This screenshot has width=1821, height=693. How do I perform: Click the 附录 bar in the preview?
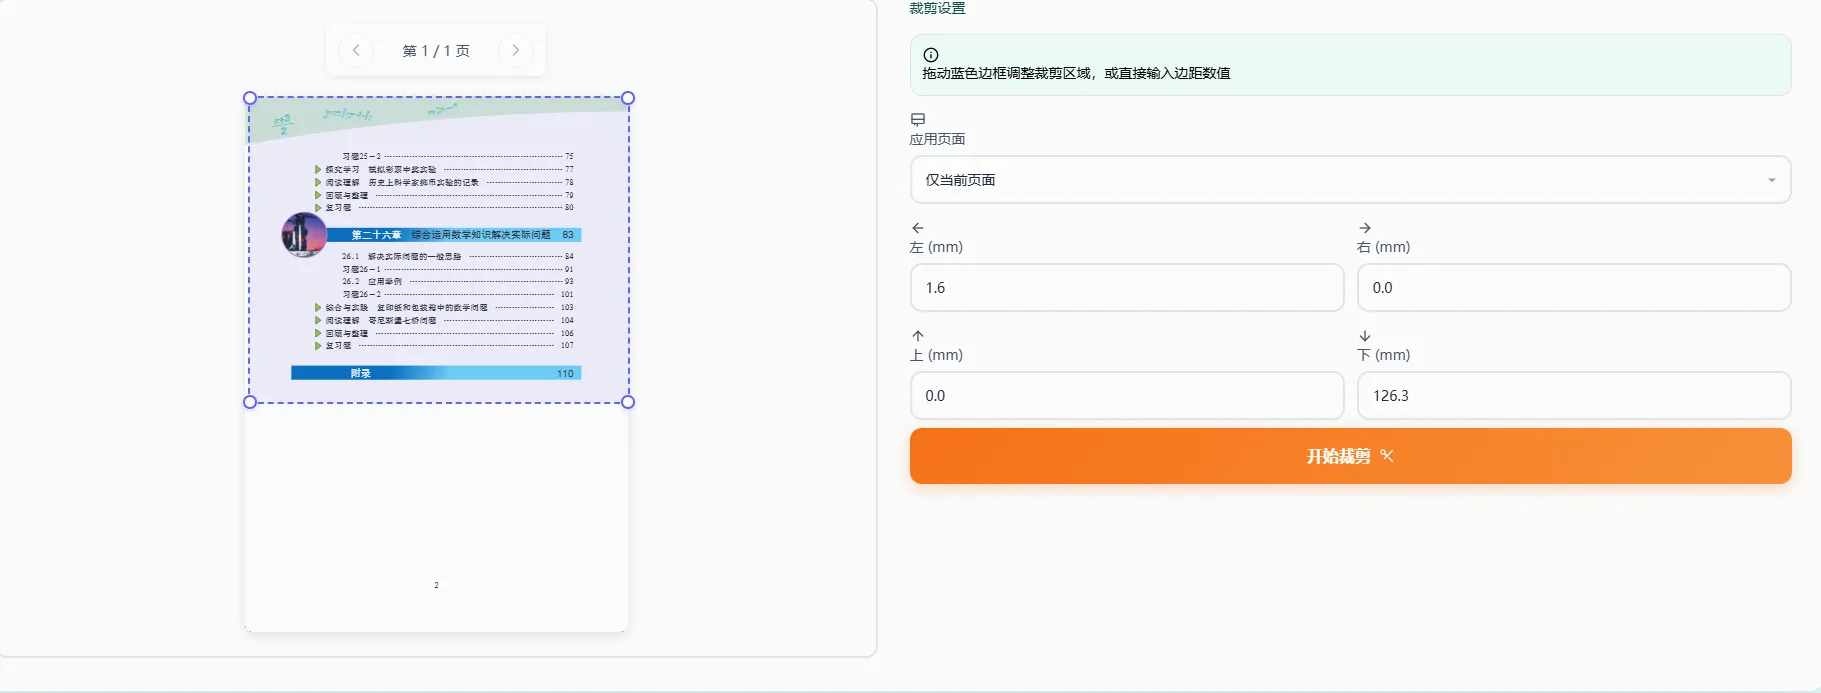pyautogui.click(x=436, y=373)
